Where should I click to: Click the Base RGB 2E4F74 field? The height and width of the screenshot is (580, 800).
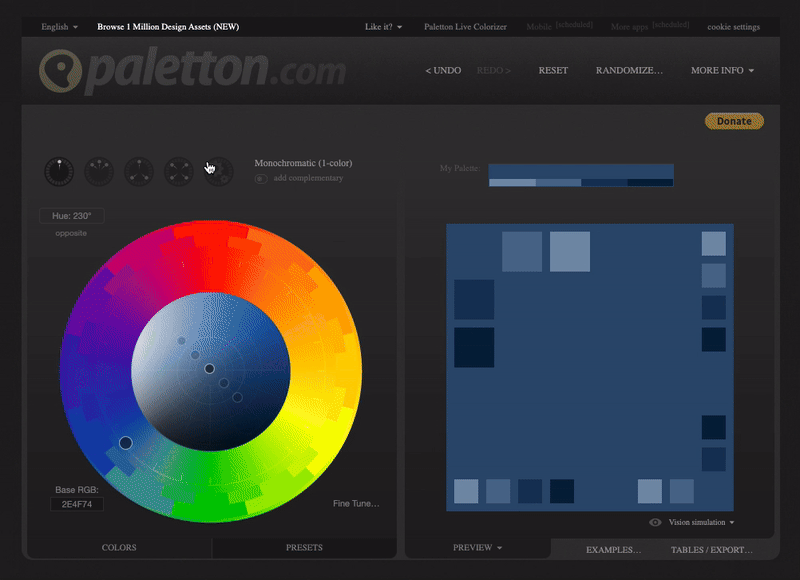coord(77,505)
